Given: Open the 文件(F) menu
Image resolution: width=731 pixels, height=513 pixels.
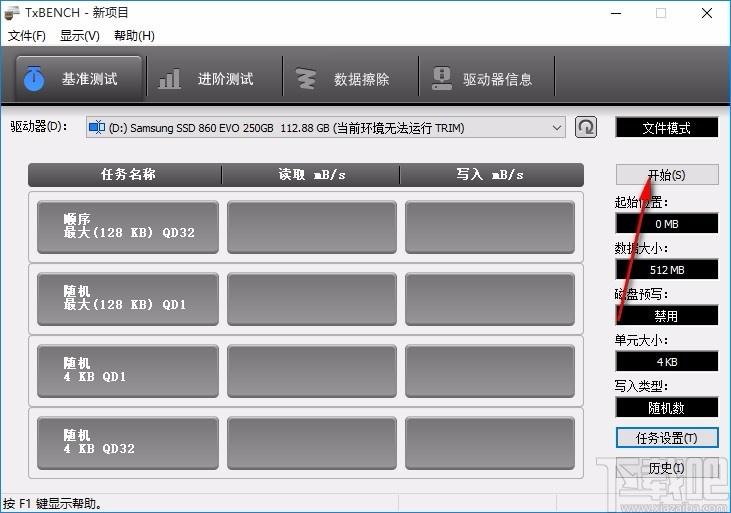Looking at the screenshot, I should click(x=27, y=36).
